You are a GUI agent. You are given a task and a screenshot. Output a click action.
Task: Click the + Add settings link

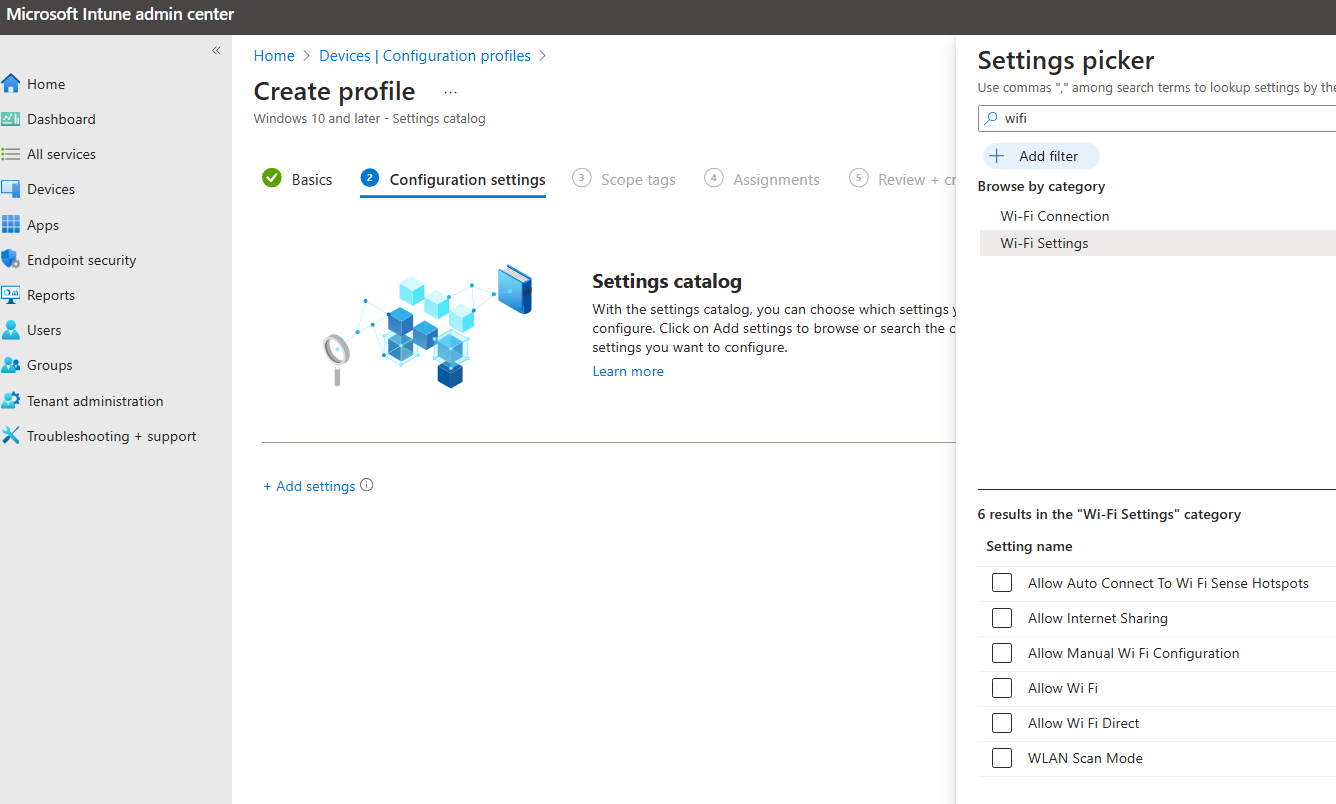[309, 486]
